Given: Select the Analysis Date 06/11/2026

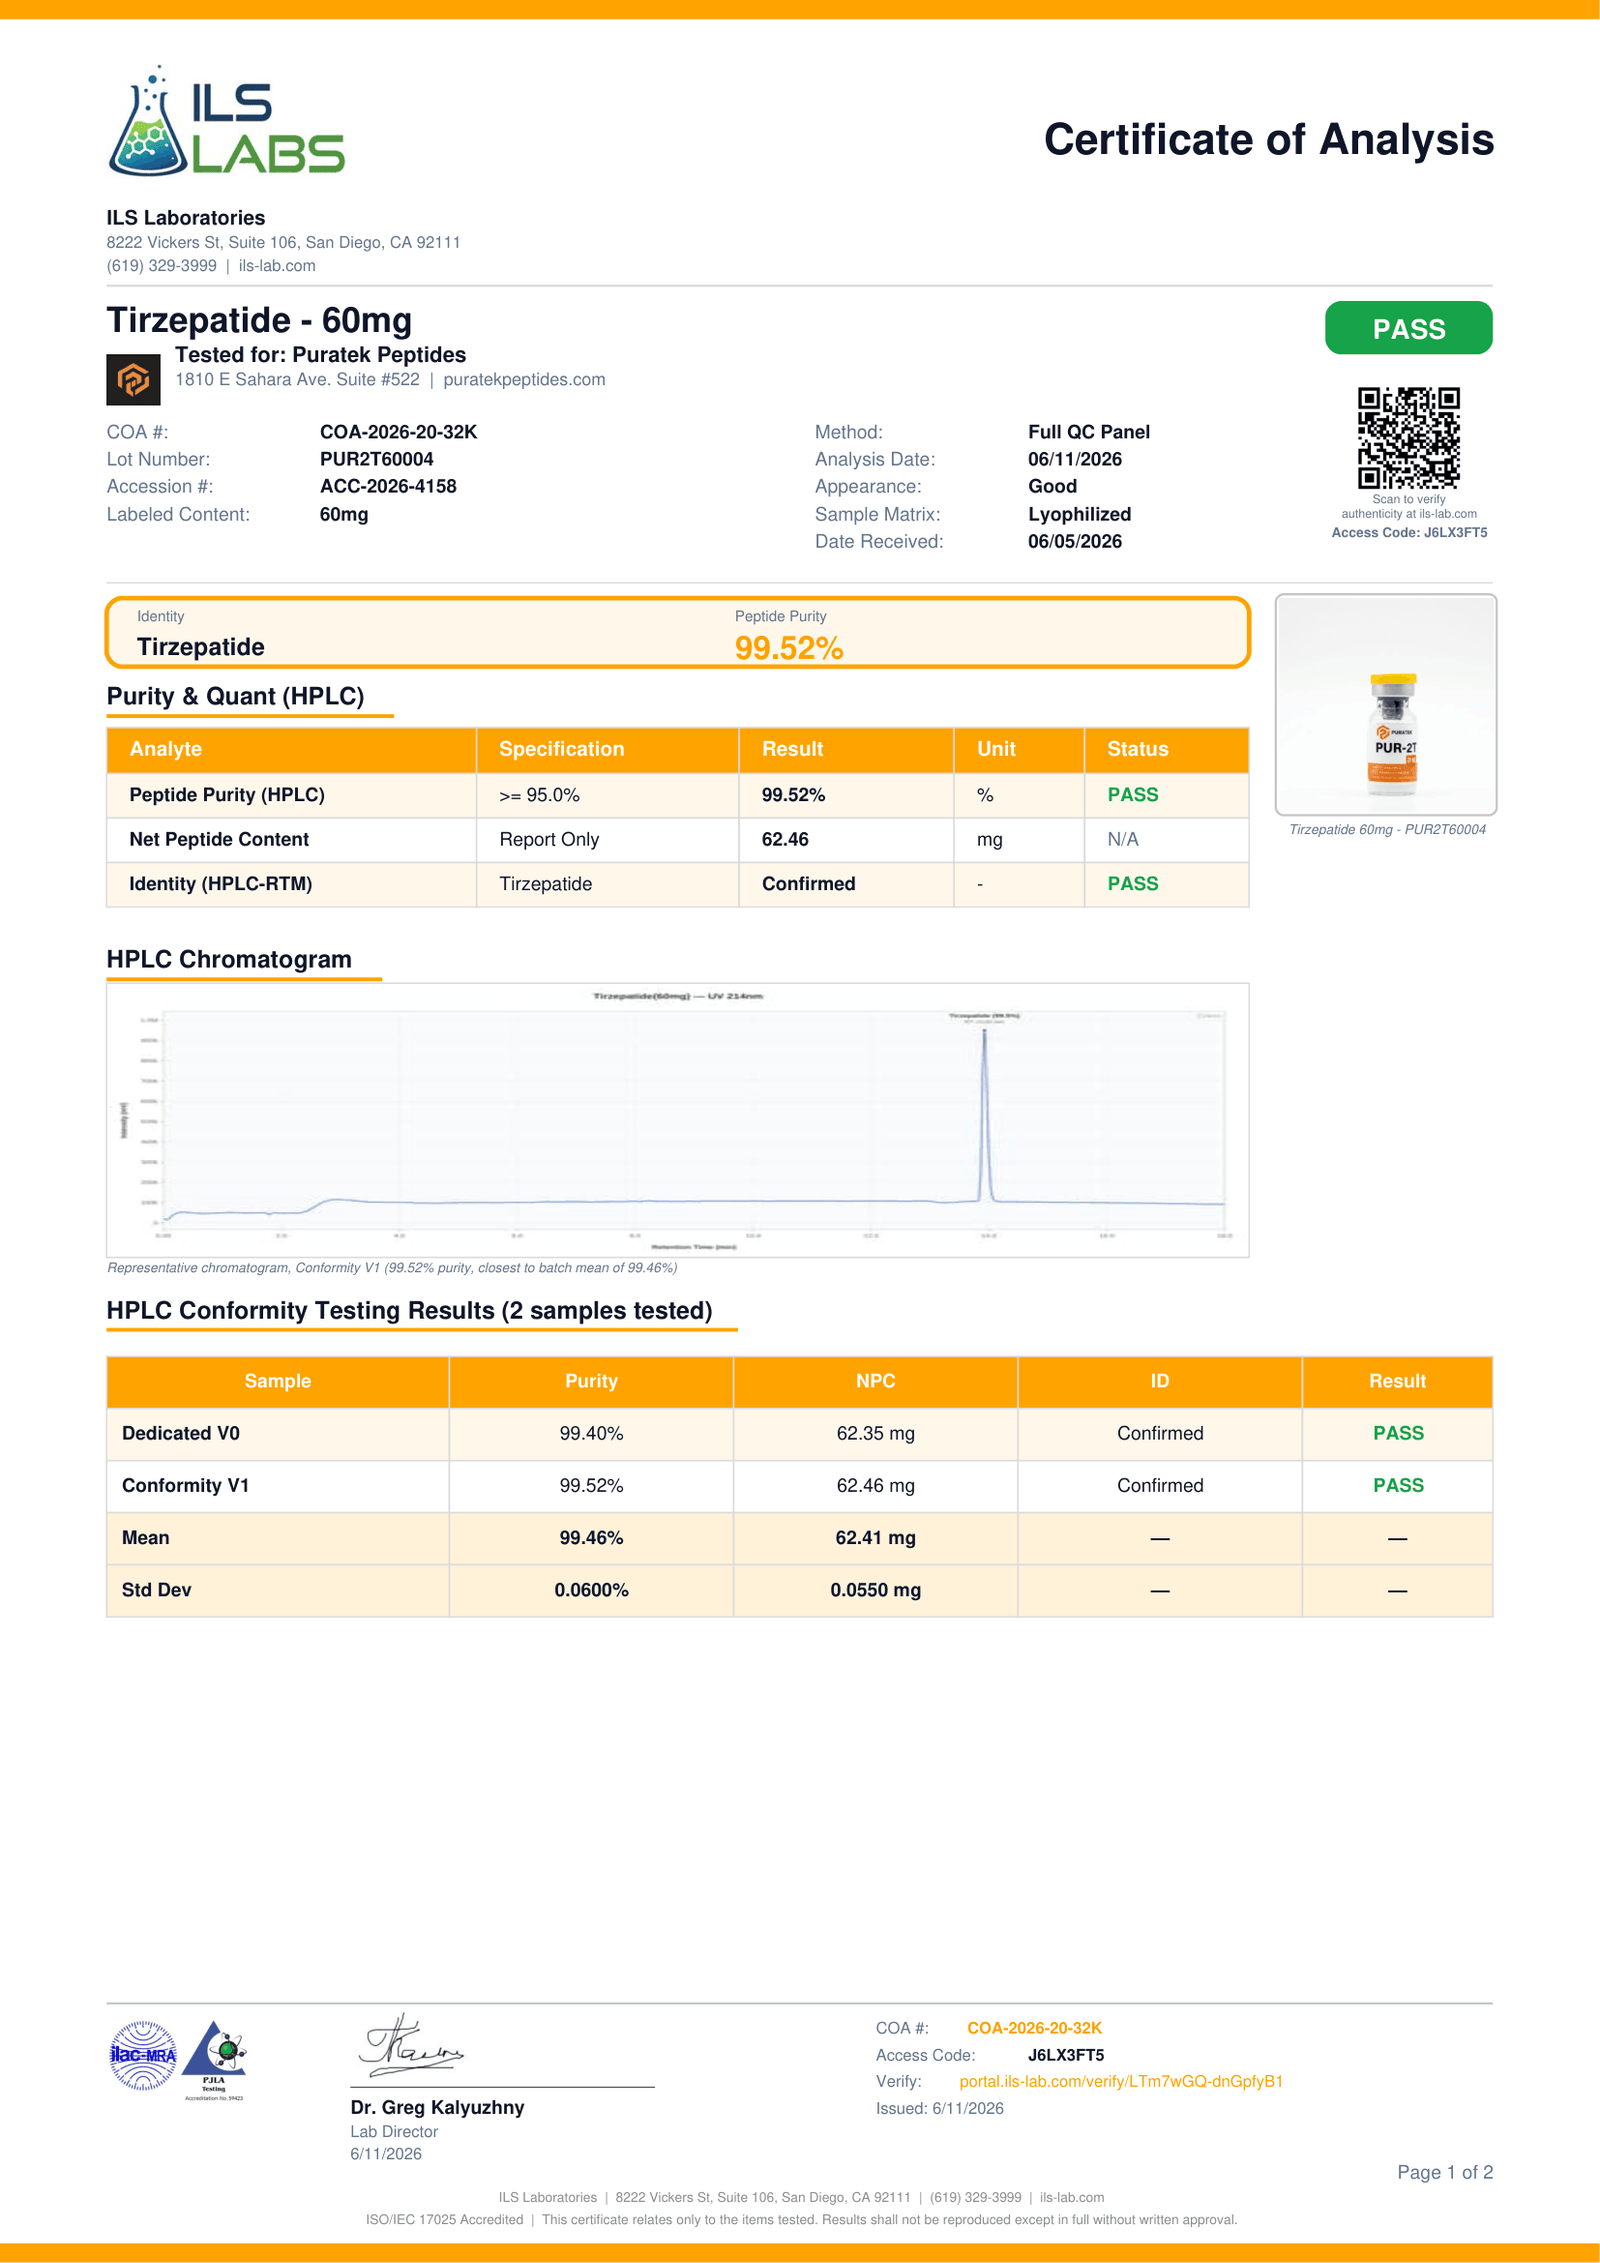Looking at the screenshot, I should click(x=1075, y=459).
